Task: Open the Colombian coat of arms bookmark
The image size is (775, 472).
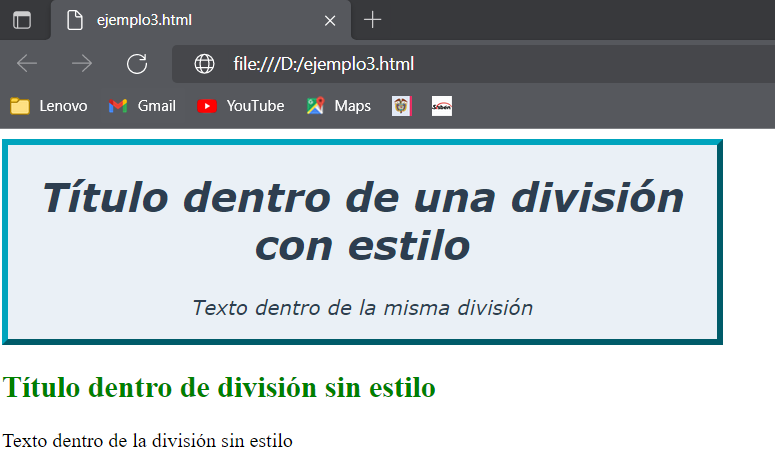Action: point(401,106)
